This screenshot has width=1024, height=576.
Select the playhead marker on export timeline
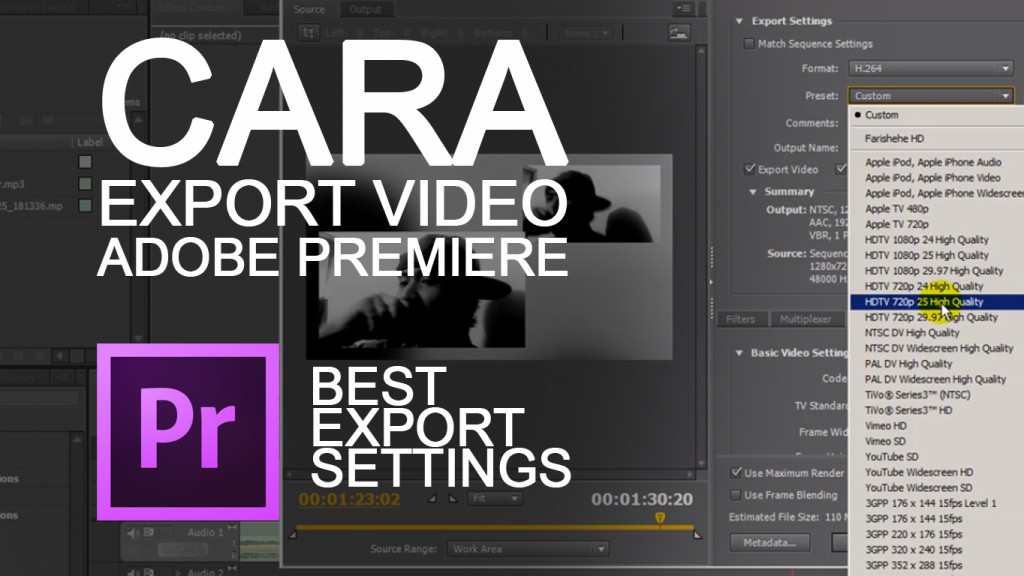[660, 518]
